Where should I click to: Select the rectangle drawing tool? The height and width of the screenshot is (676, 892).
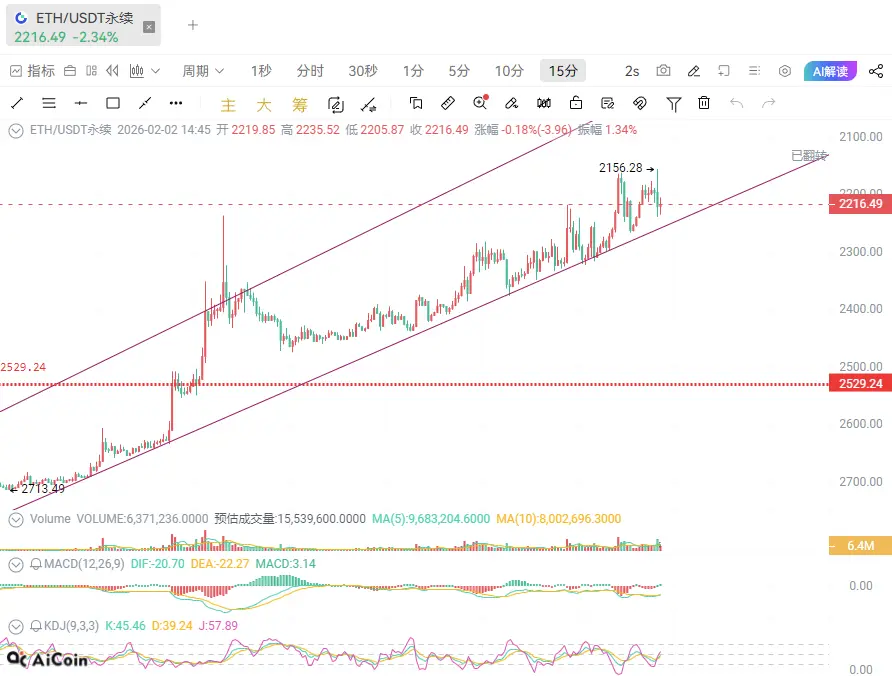click(x=113, y=103)
